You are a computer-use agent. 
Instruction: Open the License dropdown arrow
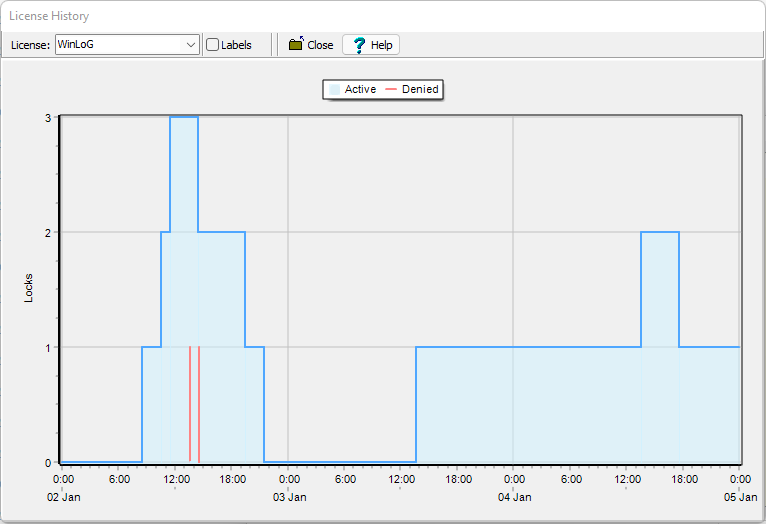[191, 45]
